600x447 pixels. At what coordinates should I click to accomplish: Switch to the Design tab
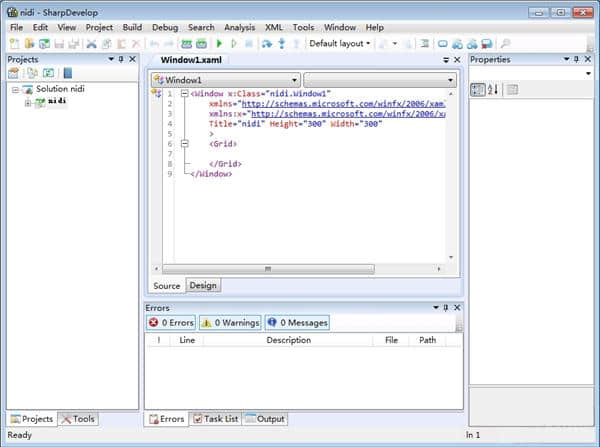[x=203, y=286]
